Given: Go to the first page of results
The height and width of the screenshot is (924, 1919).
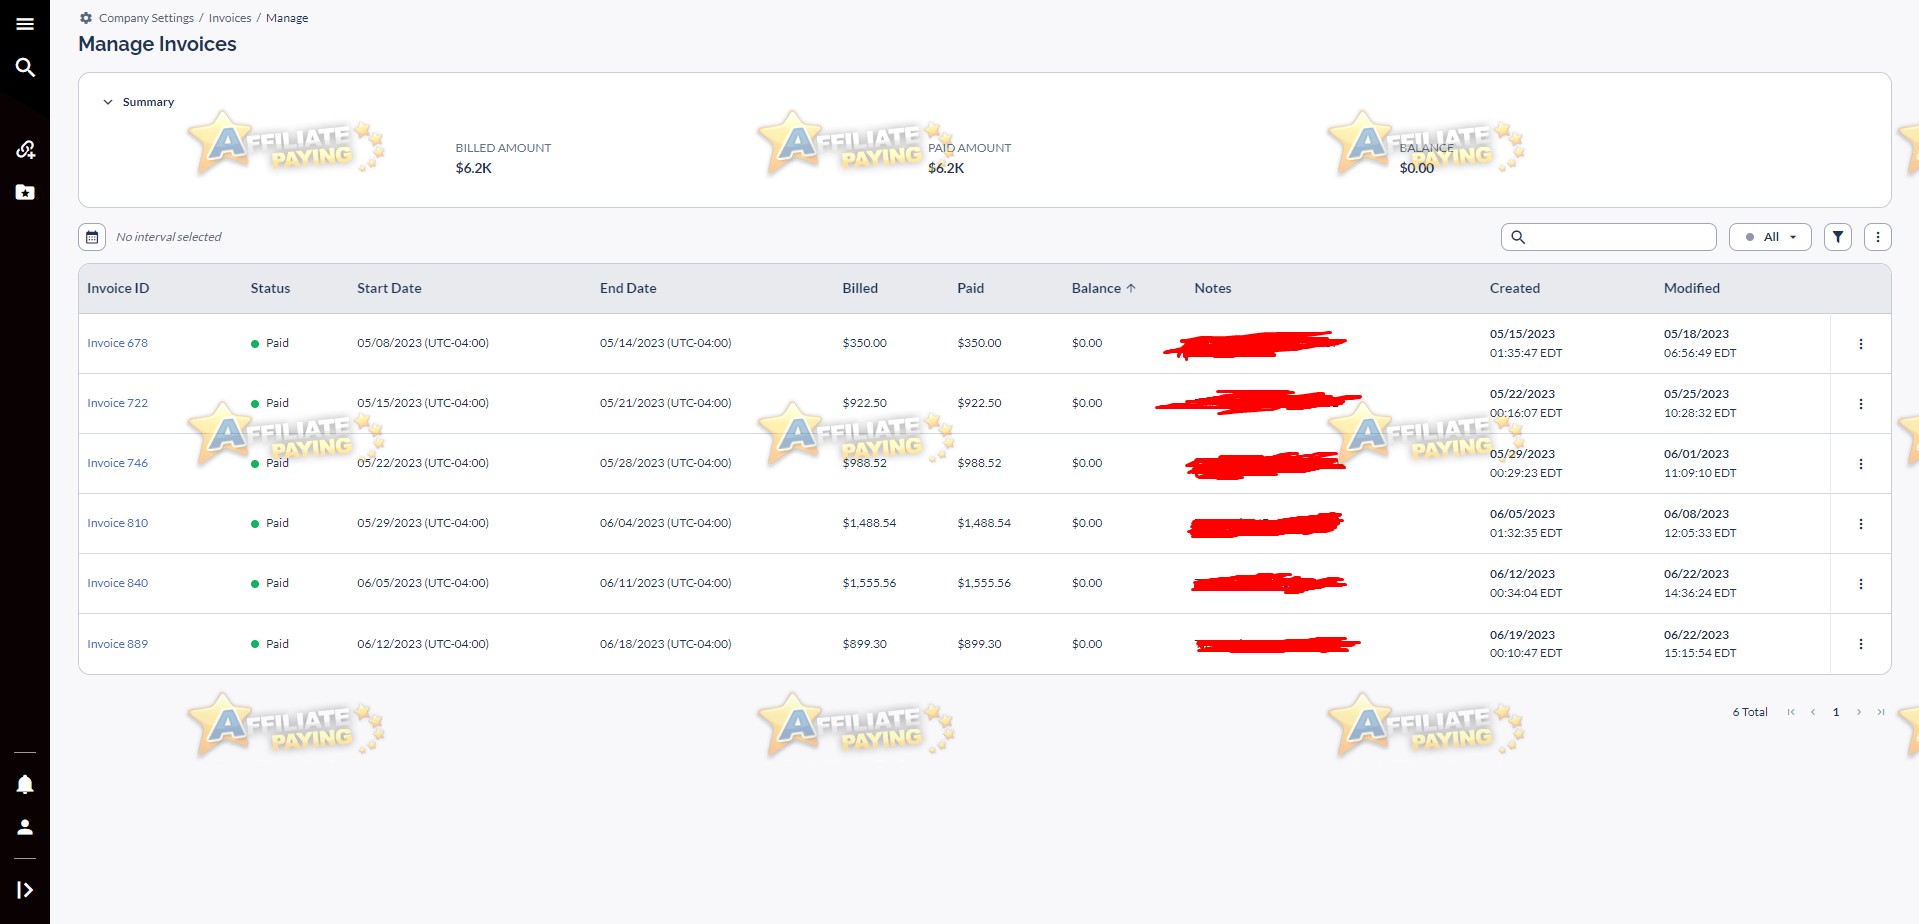Looking at the screenshot, I should click(1791, 712).
